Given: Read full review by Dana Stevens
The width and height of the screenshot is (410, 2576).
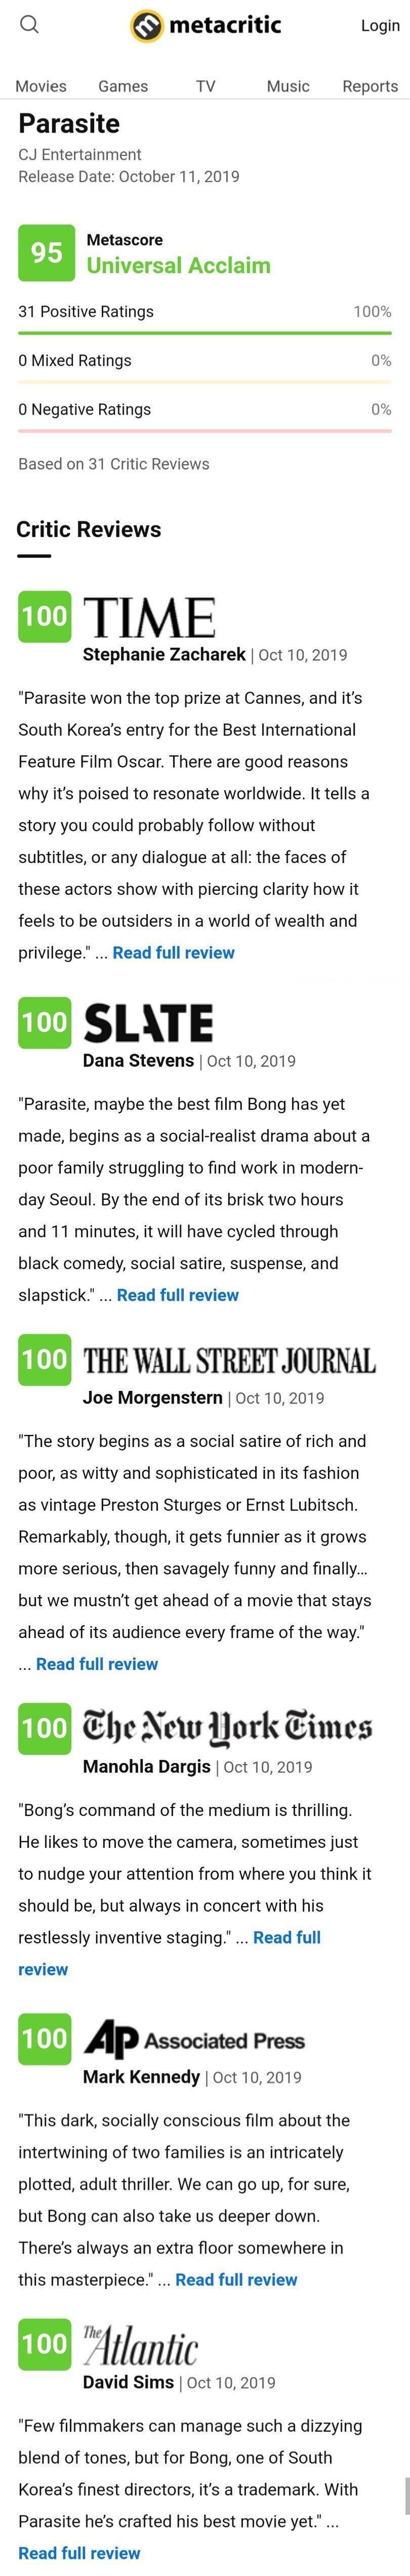Looking at the screenshot, I should pos(178,1295).
